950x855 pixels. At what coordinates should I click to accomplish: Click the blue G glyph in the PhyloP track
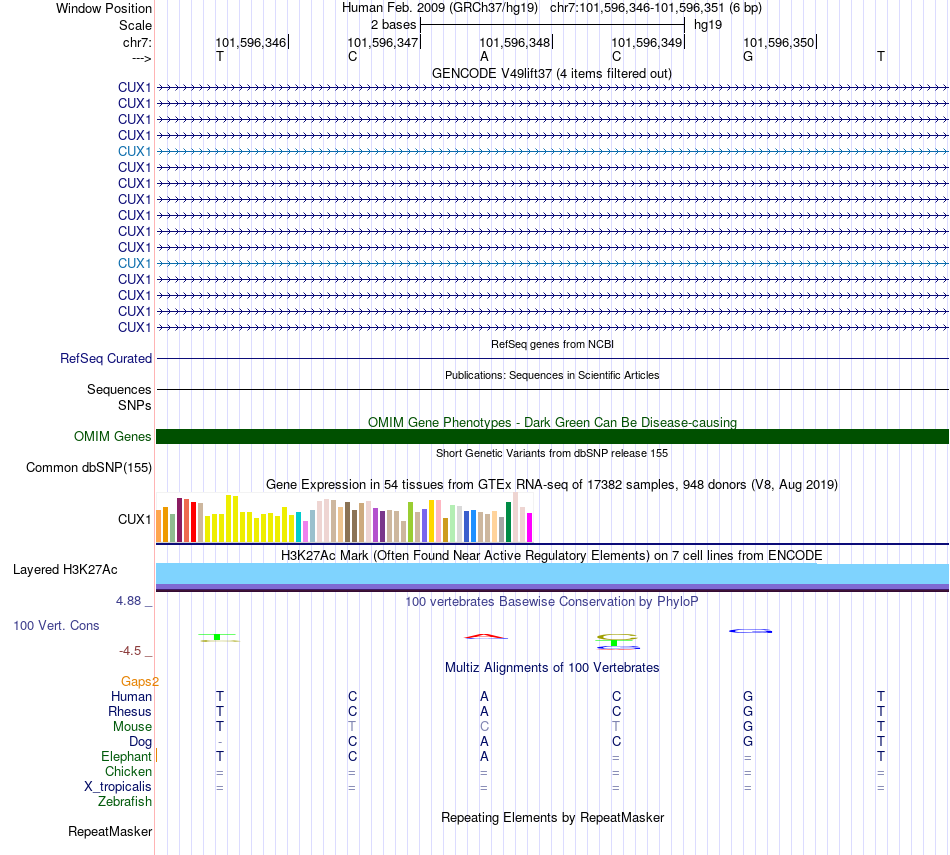point(751,631)
